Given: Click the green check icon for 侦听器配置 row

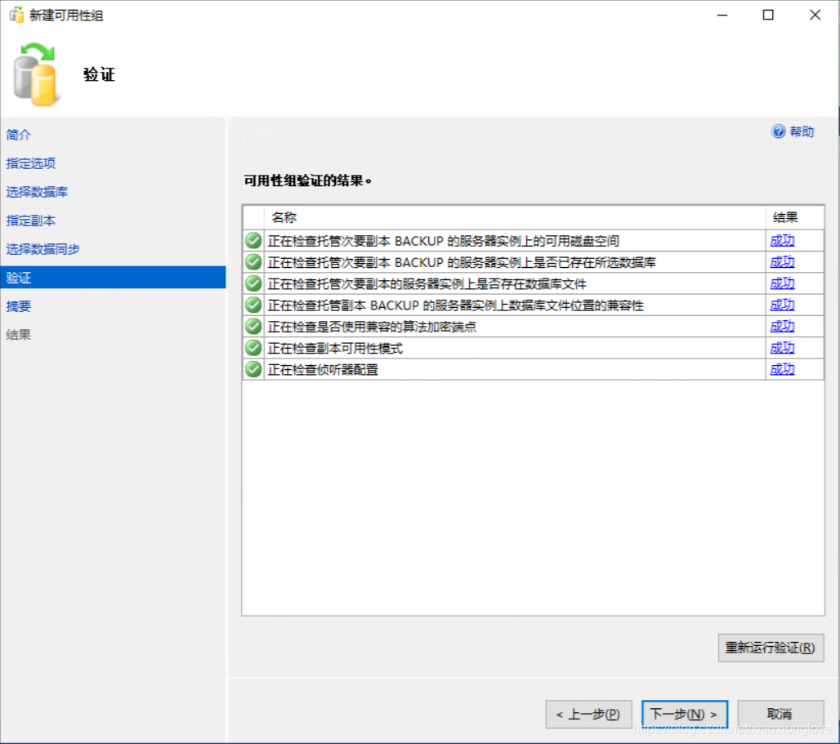Looking at the screenshot, I should [x=253, y=369].
